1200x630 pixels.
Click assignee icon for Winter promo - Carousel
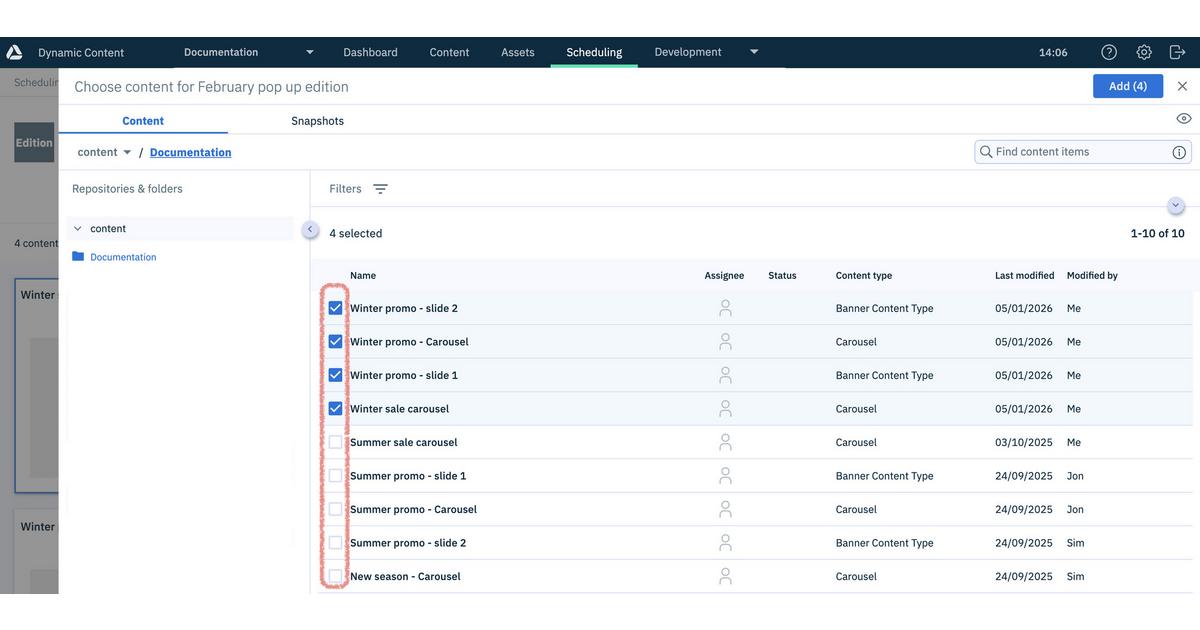tap(725, 342)
